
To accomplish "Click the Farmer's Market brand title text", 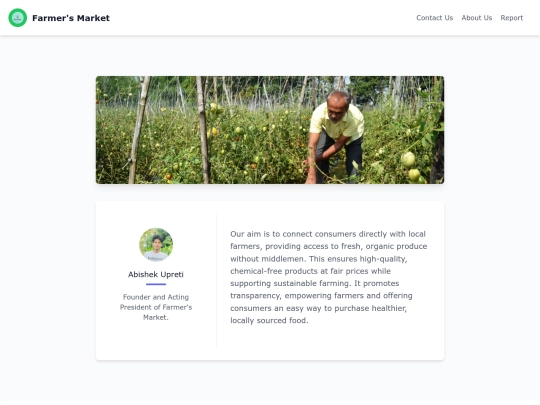I will coord(71,18).
